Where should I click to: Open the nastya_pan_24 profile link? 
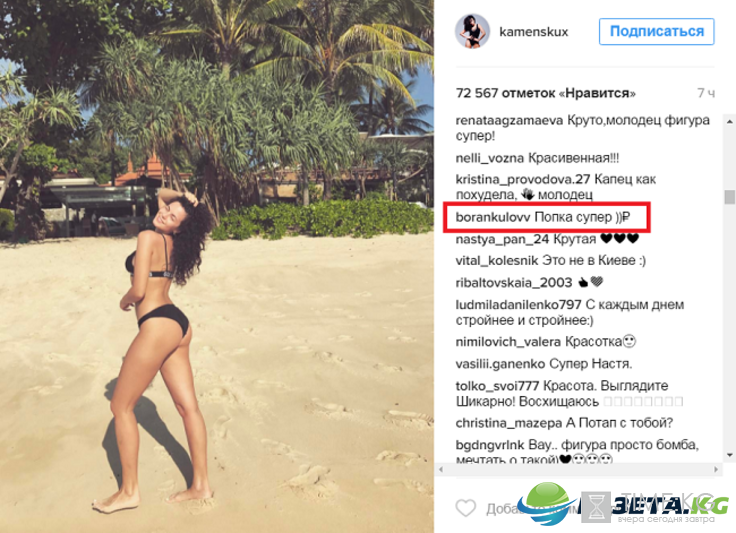tap(502, 239)
